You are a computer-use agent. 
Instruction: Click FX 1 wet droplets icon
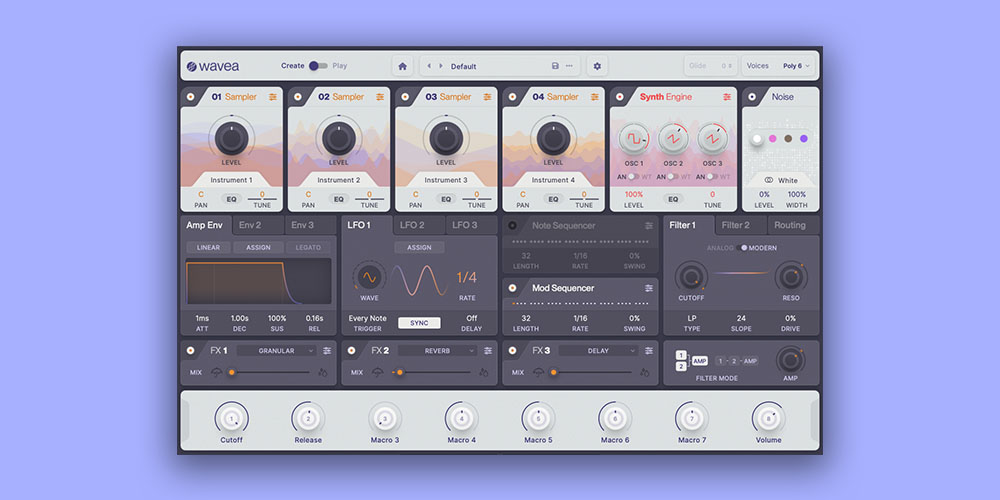tap(323, 372)
